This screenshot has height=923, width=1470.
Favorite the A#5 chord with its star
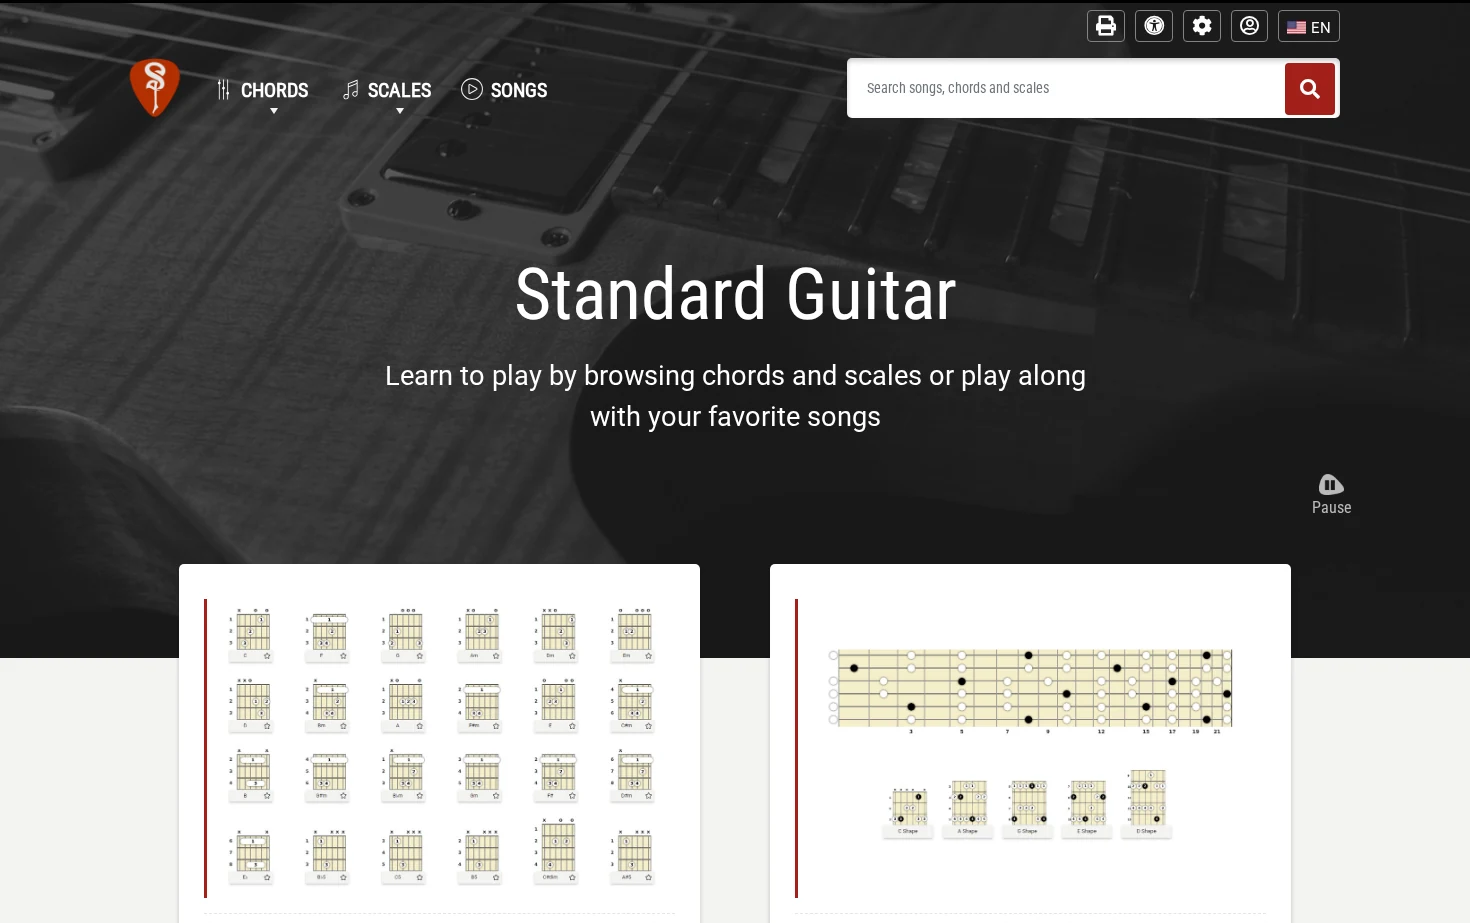click(x=648, y=877)
